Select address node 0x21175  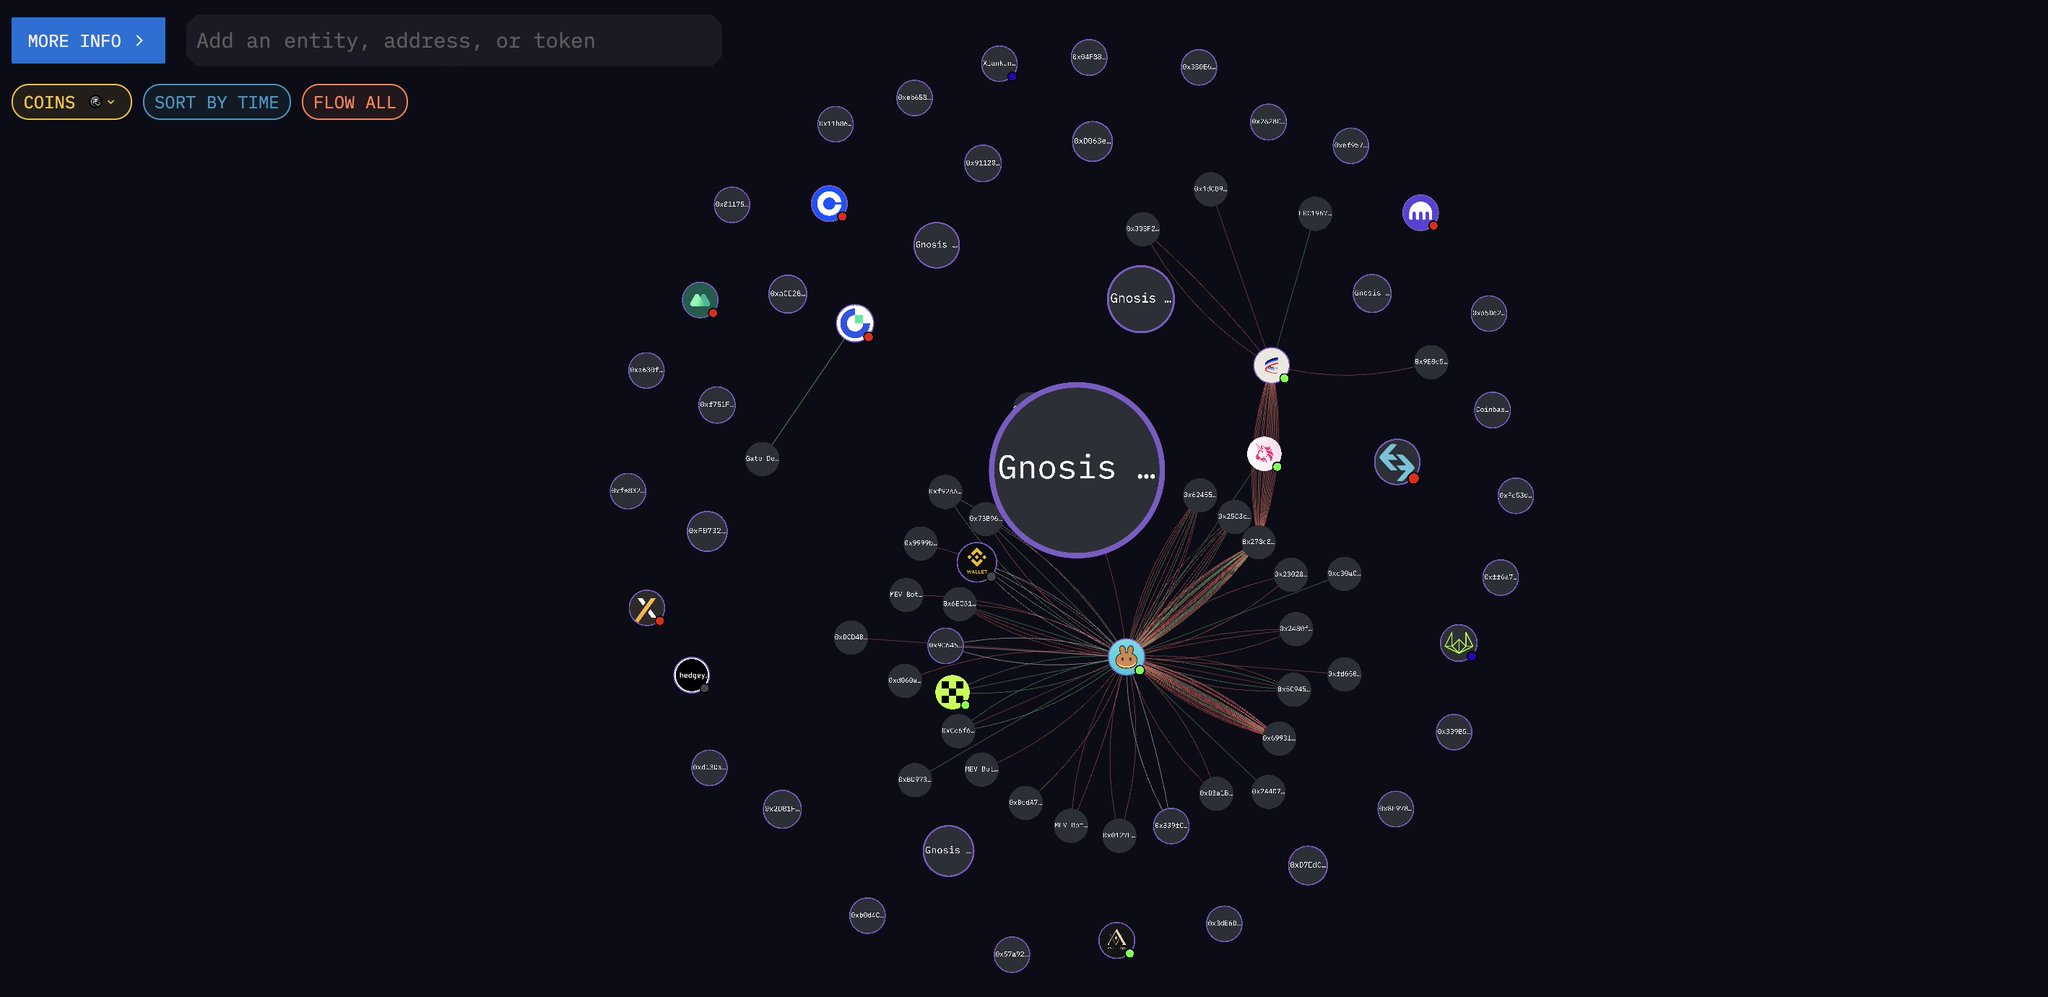[x=732, y=205]
